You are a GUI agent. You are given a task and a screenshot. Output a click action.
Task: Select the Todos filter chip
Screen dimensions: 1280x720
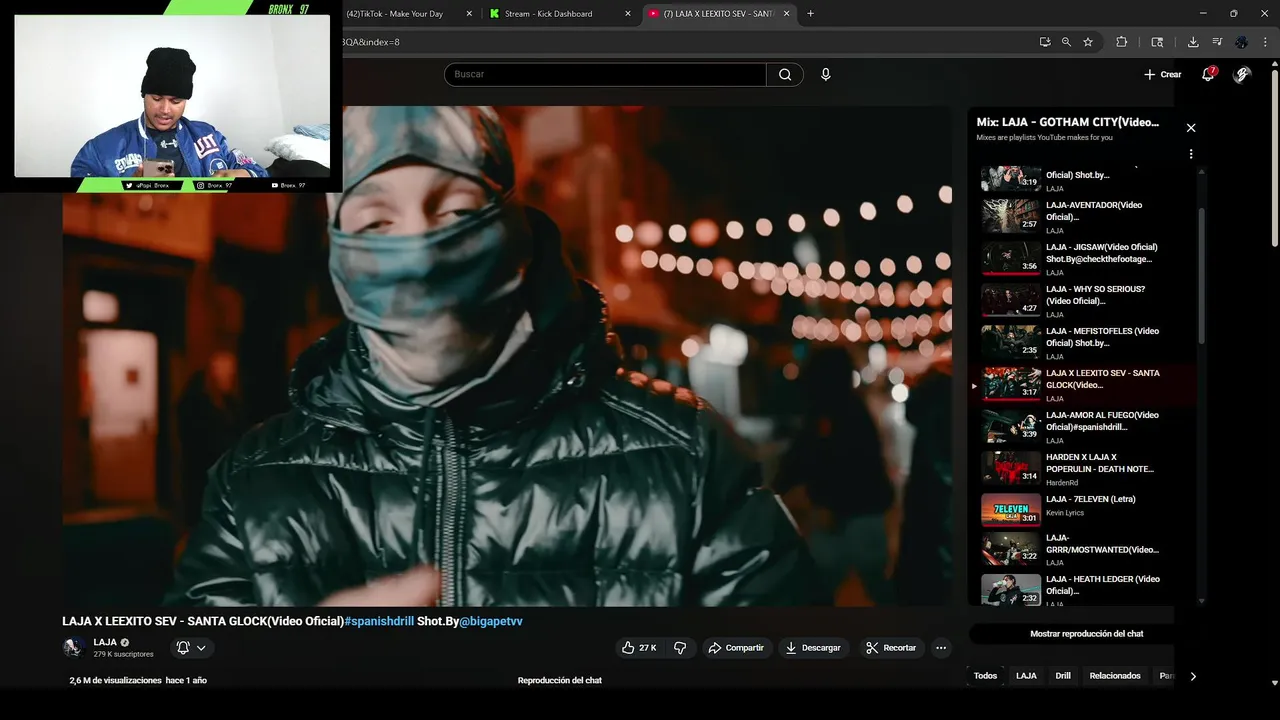(x=986, y=676)
